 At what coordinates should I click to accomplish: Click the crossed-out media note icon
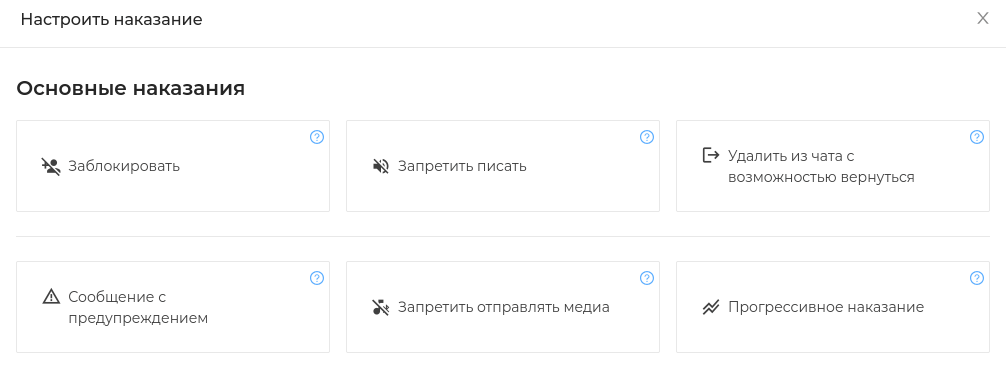coord(380,307)
